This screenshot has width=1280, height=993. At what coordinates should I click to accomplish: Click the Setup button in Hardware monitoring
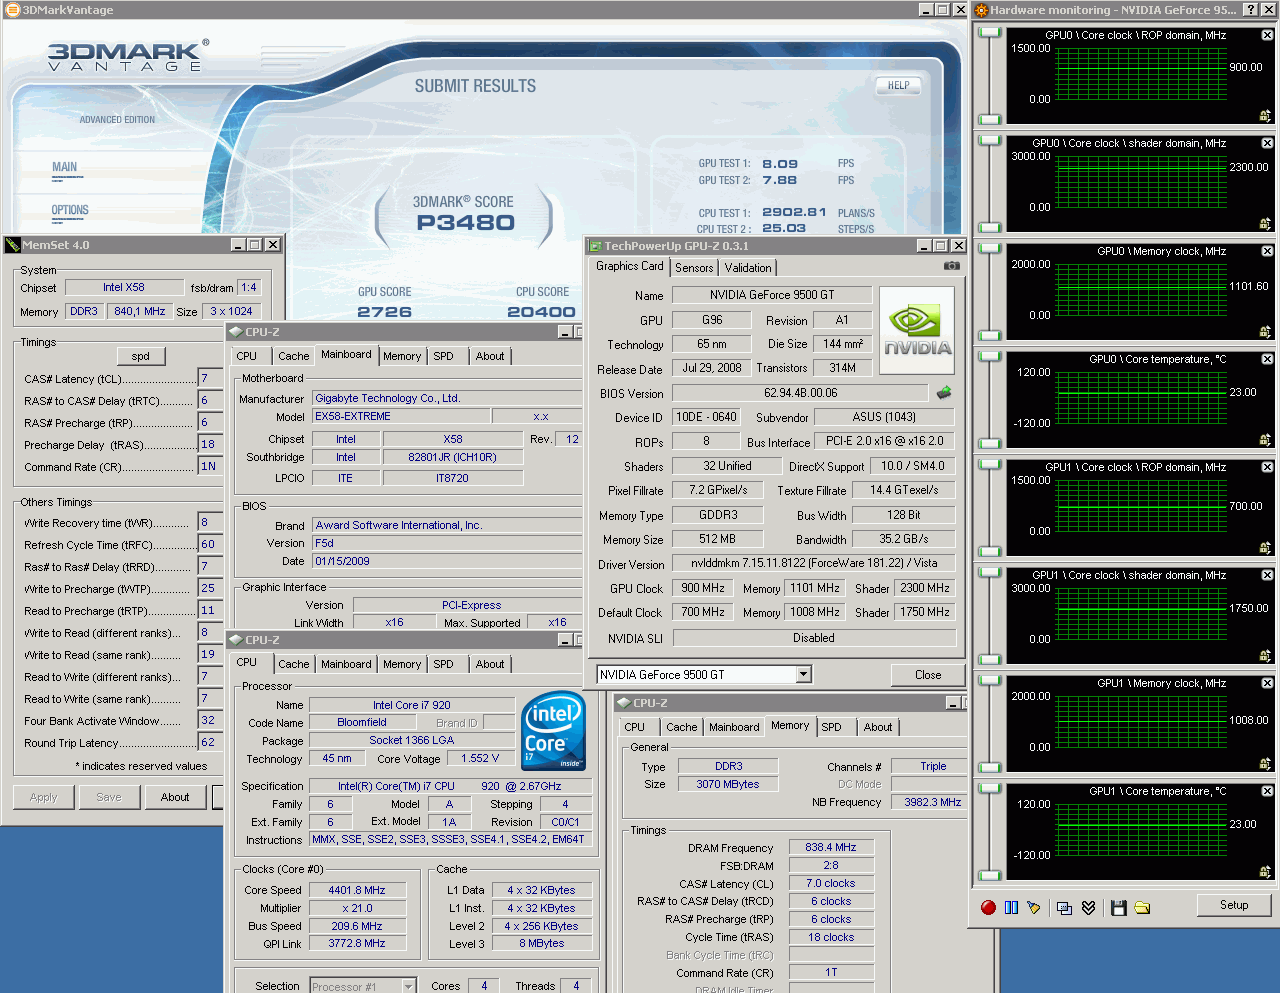point(1234,905)
